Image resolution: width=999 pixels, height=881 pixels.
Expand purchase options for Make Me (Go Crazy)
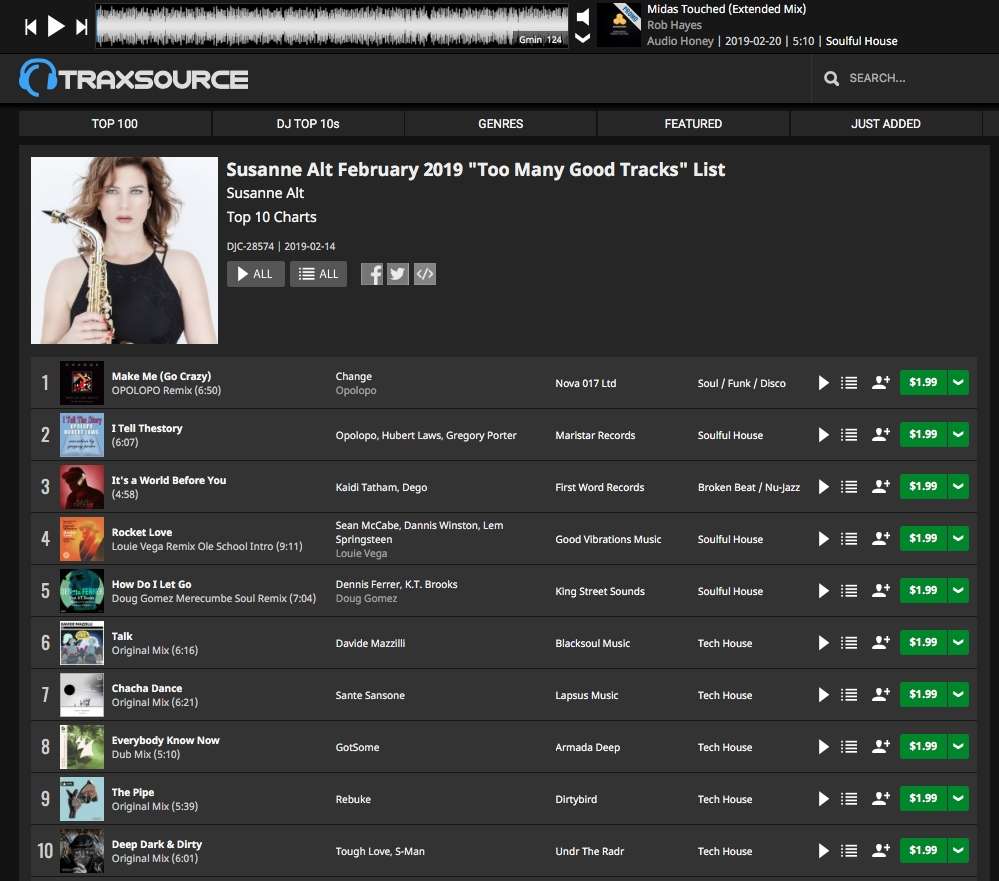click(958, 382)
